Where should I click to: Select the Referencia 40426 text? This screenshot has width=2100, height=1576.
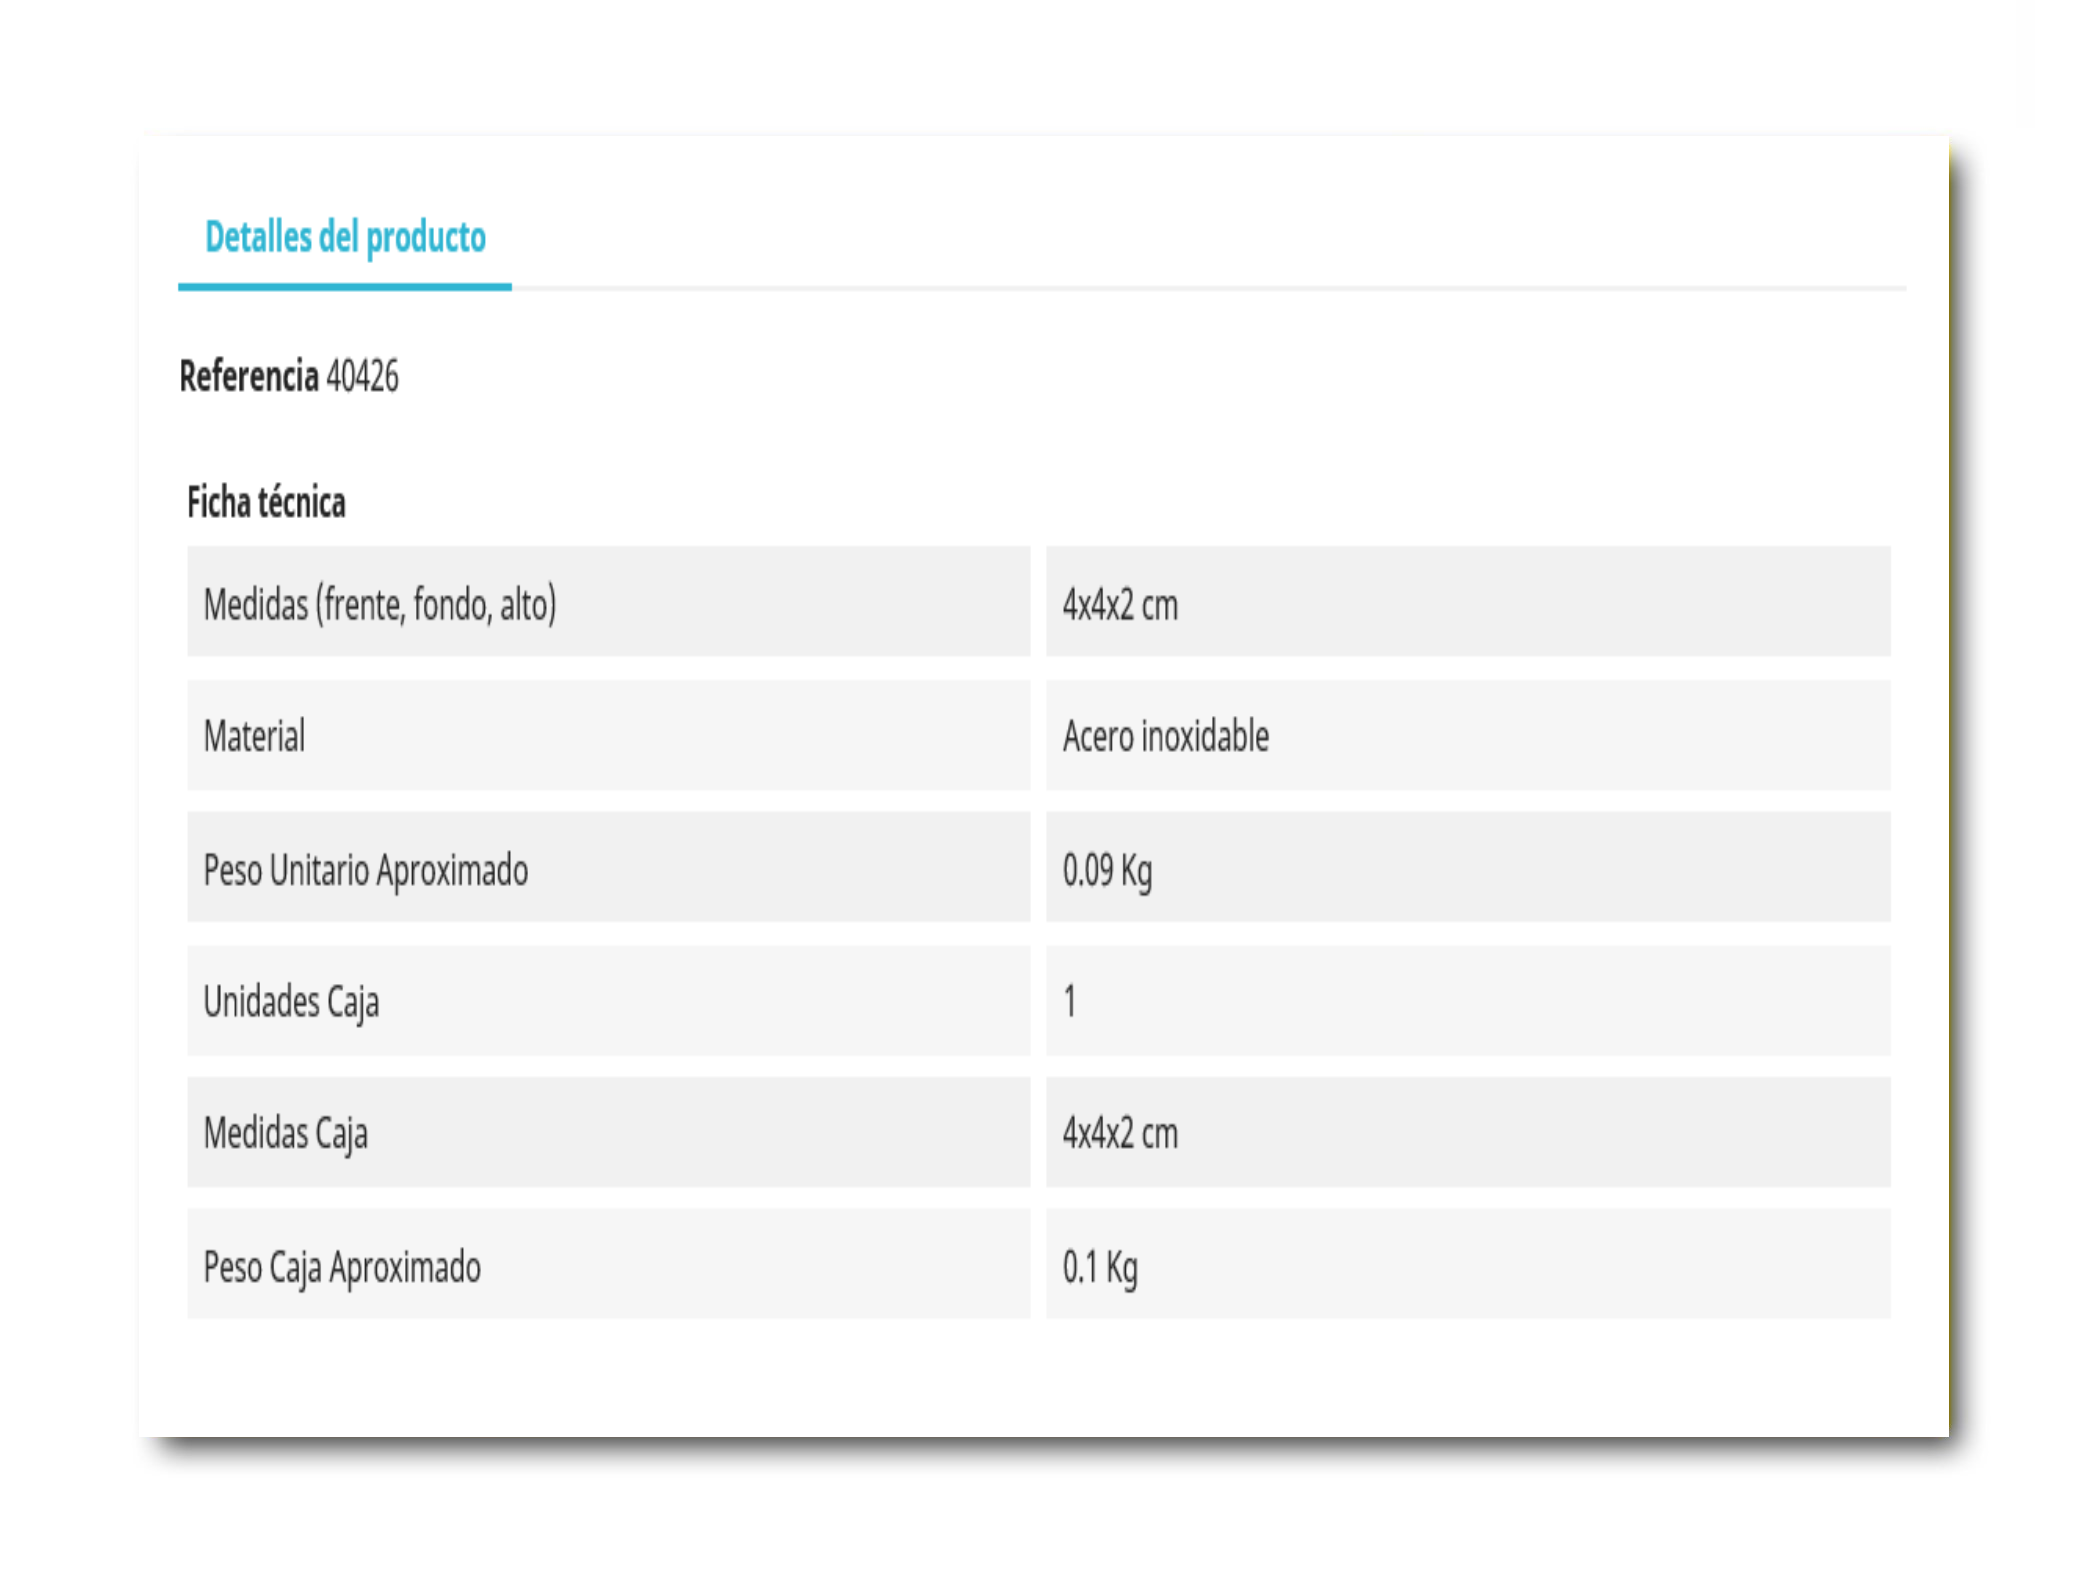[x=289, y=377]
